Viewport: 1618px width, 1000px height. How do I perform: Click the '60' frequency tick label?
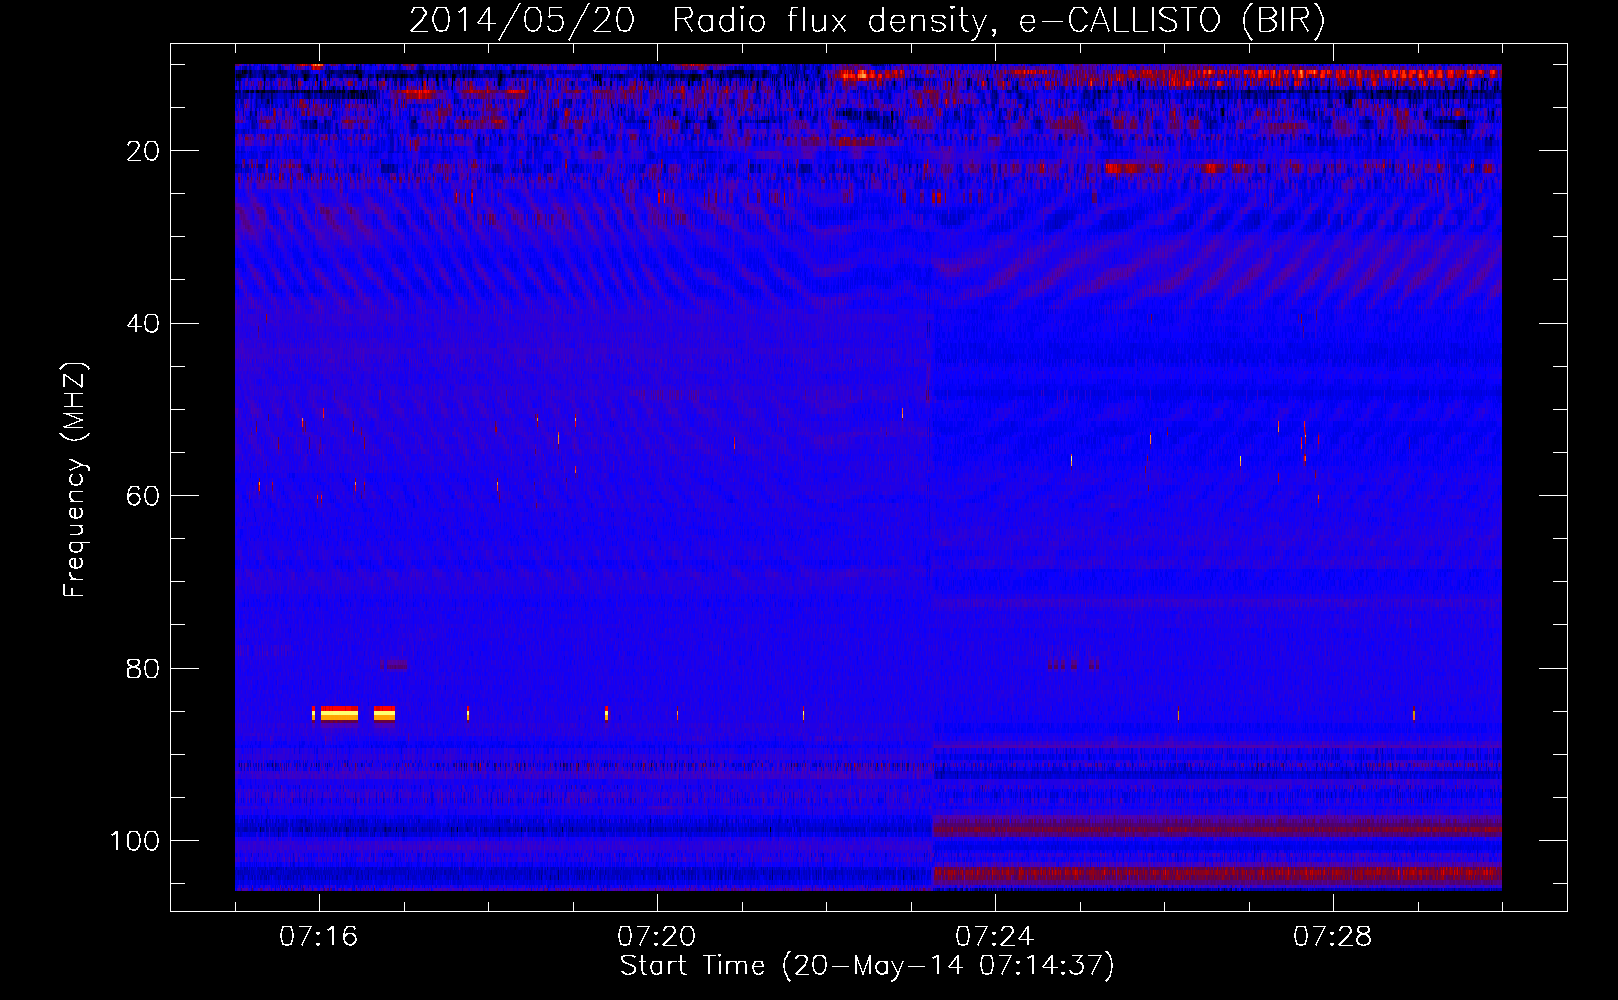[143, 496]
